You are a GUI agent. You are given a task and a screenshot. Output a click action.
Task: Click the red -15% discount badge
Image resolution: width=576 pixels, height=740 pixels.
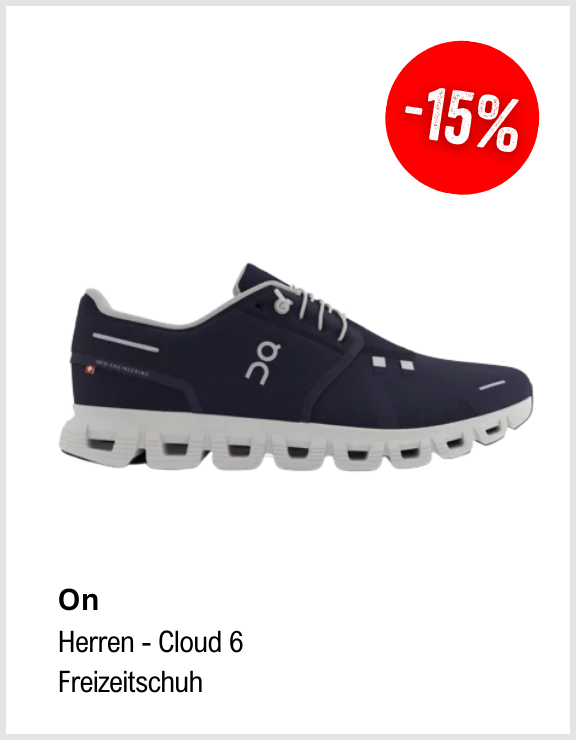click(x=462, y=118)
